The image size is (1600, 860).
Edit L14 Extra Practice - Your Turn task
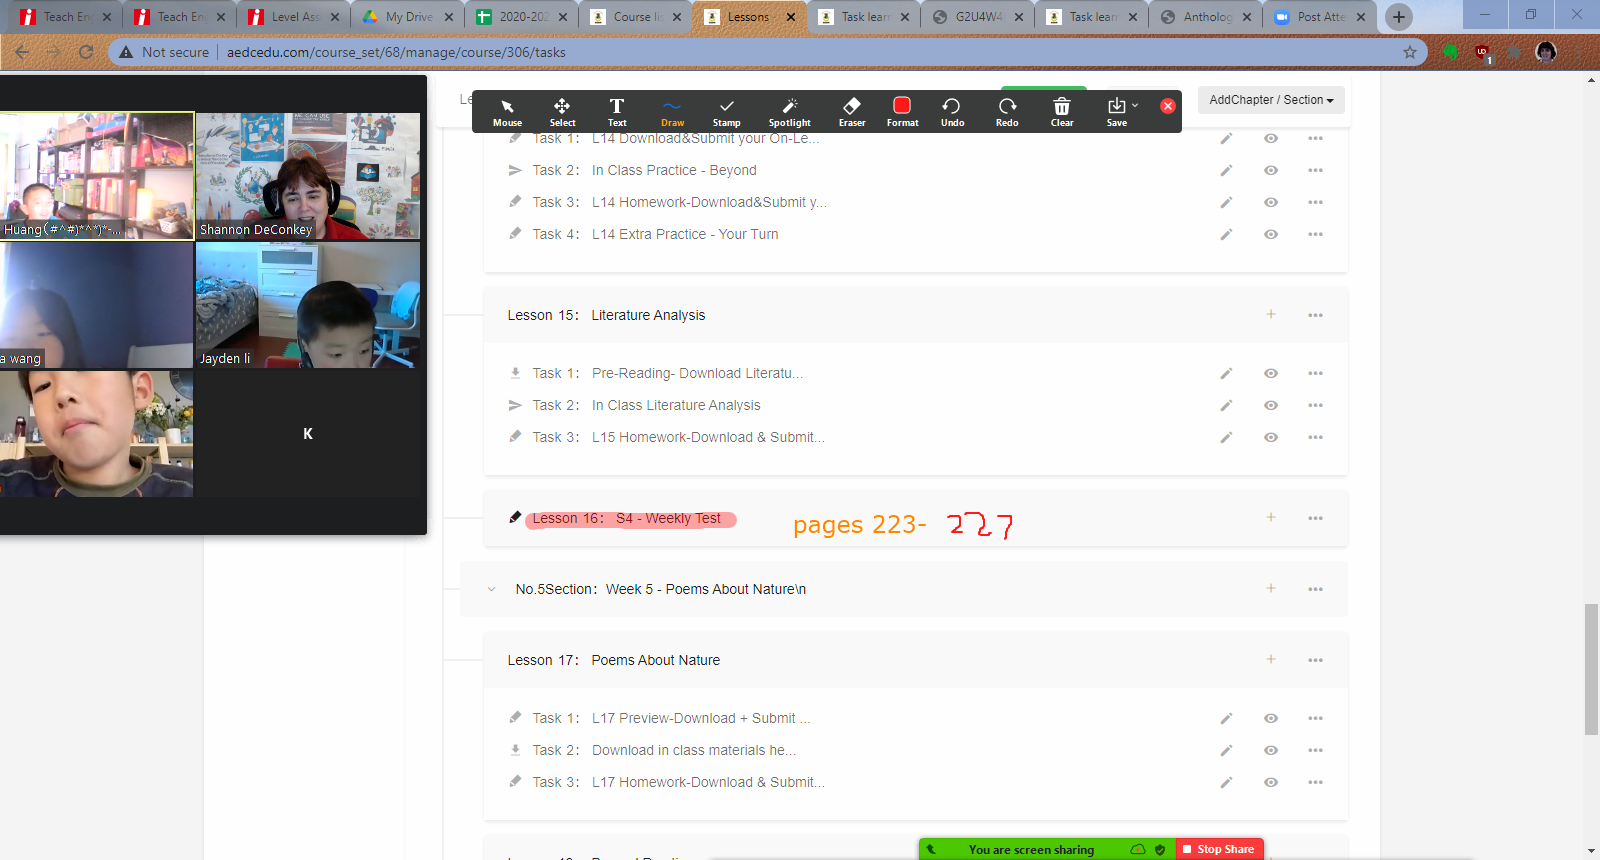pos(1226,235)
